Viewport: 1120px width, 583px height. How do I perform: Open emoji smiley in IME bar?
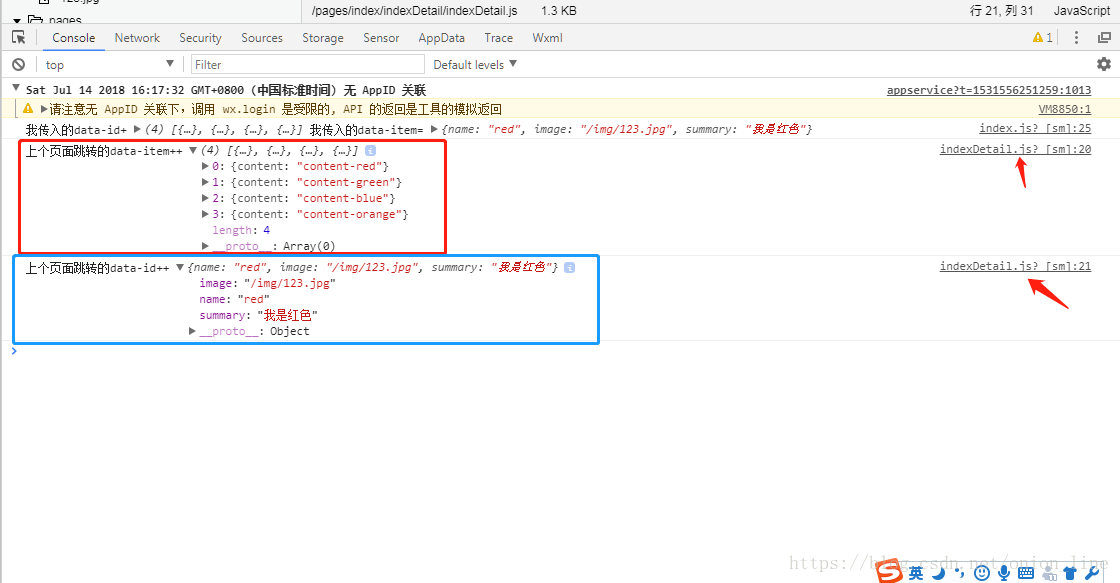(x=982, y=573)
